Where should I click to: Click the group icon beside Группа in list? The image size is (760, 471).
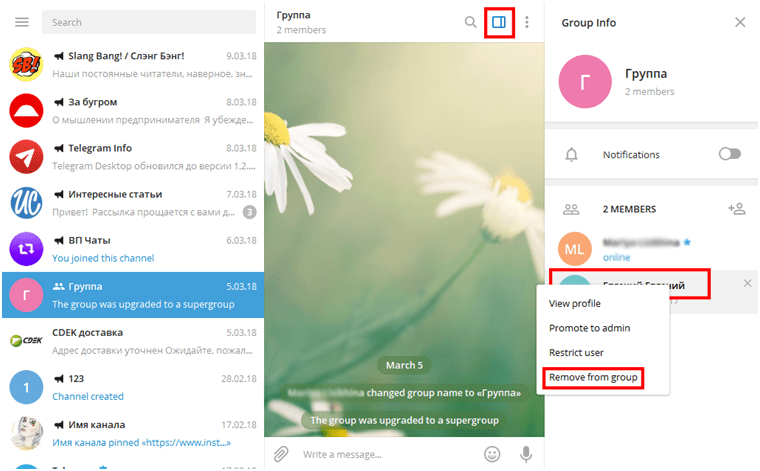(x=59, y=286)
